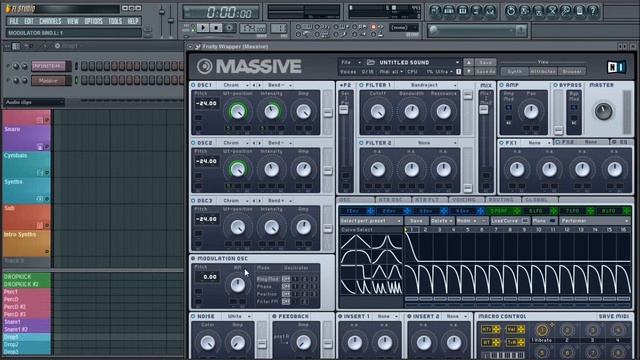The height and width of the screenshot is (360, 640).
Task: Click the green drag handle of 5 PERF
Action: tap(517, 211)
